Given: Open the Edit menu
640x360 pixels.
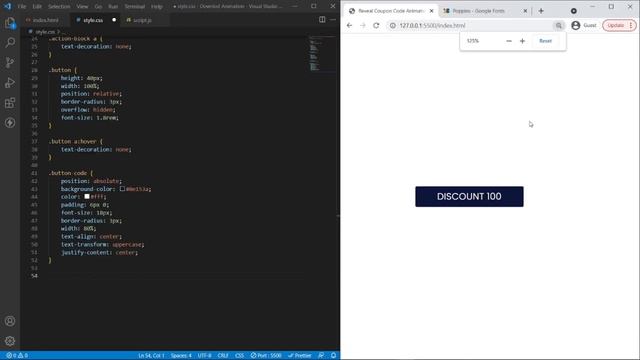Looking at the screenshot, I should (37, 7).
